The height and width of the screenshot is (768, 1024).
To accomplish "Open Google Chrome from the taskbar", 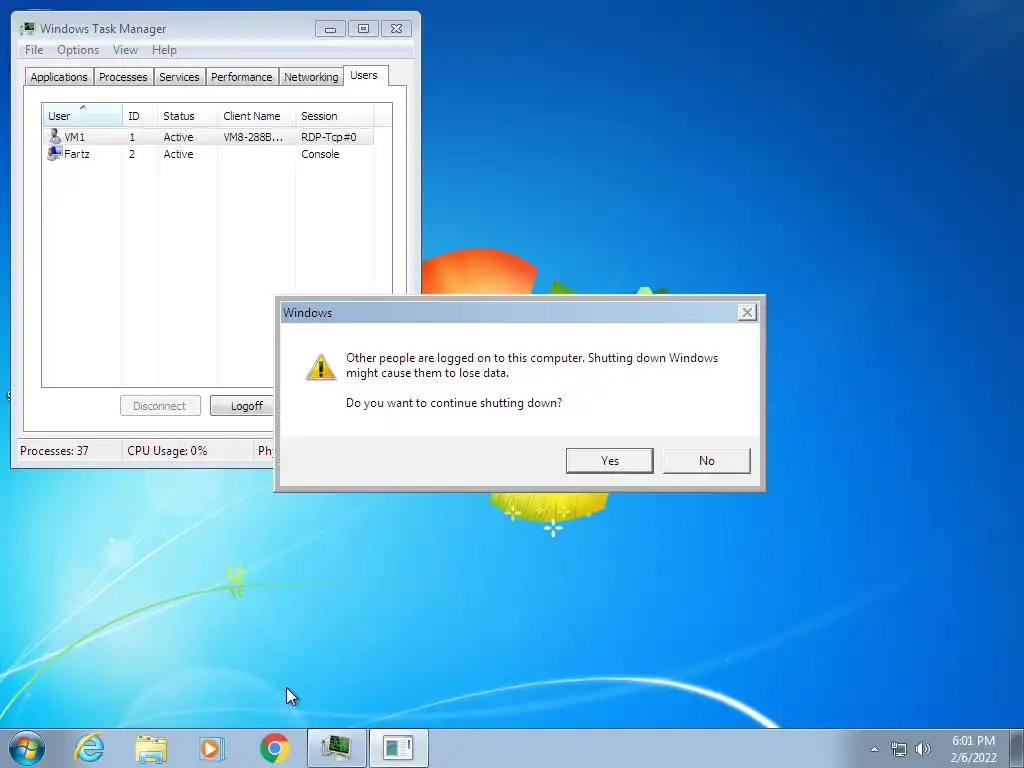I will point(274,748).
